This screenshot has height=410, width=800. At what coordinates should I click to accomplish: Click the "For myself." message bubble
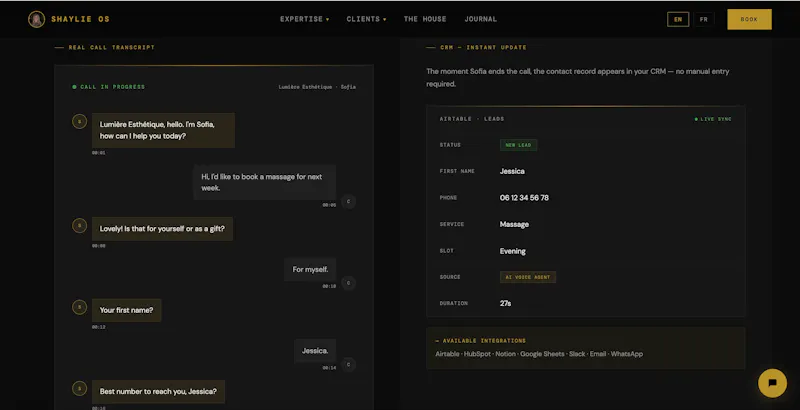coord(310,269)
